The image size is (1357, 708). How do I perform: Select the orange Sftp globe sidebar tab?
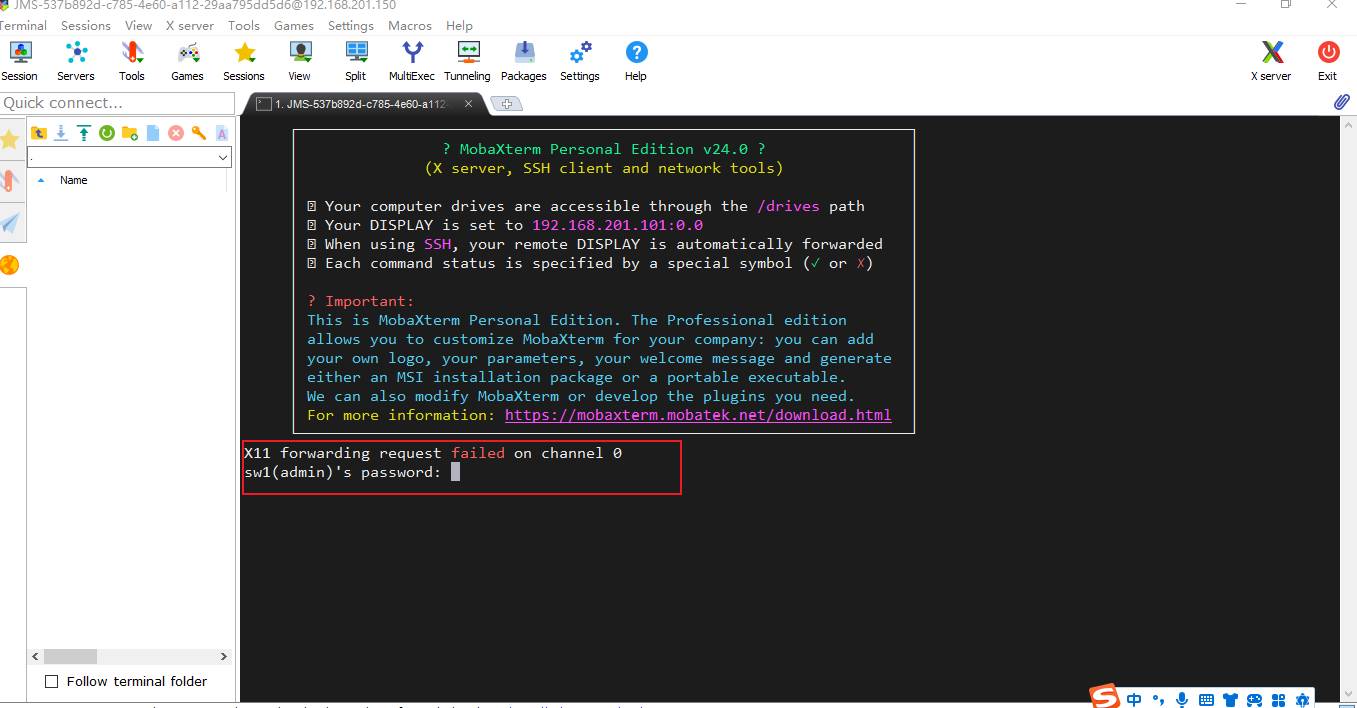(x=10, y=265)
